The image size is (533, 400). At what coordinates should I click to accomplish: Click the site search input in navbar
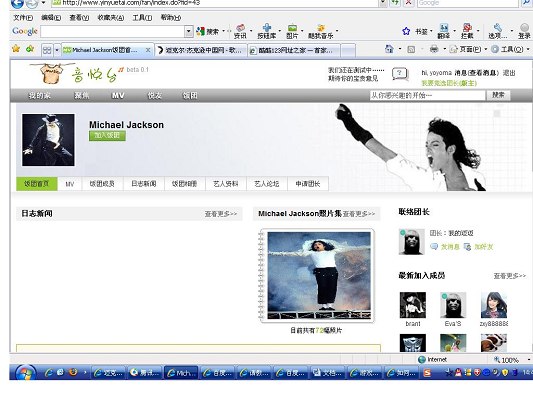click(x=428, y=95)
